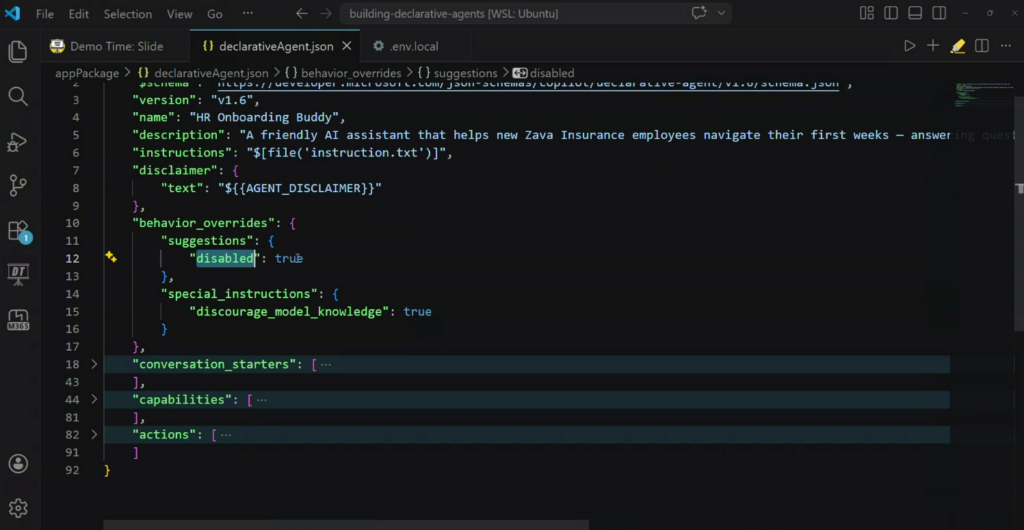Toggle the bottom panel visibility

point(912,14)
